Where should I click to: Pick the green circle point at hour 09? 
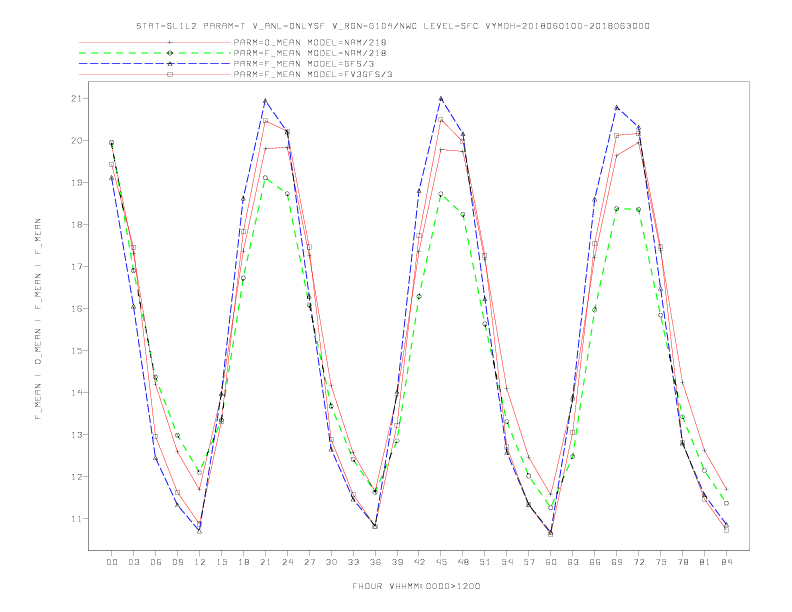point(177,435)
